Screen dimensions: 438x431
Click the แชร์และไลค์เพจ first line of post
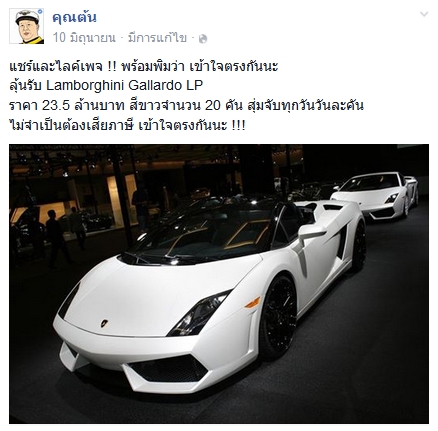click(x=144, y=67)
